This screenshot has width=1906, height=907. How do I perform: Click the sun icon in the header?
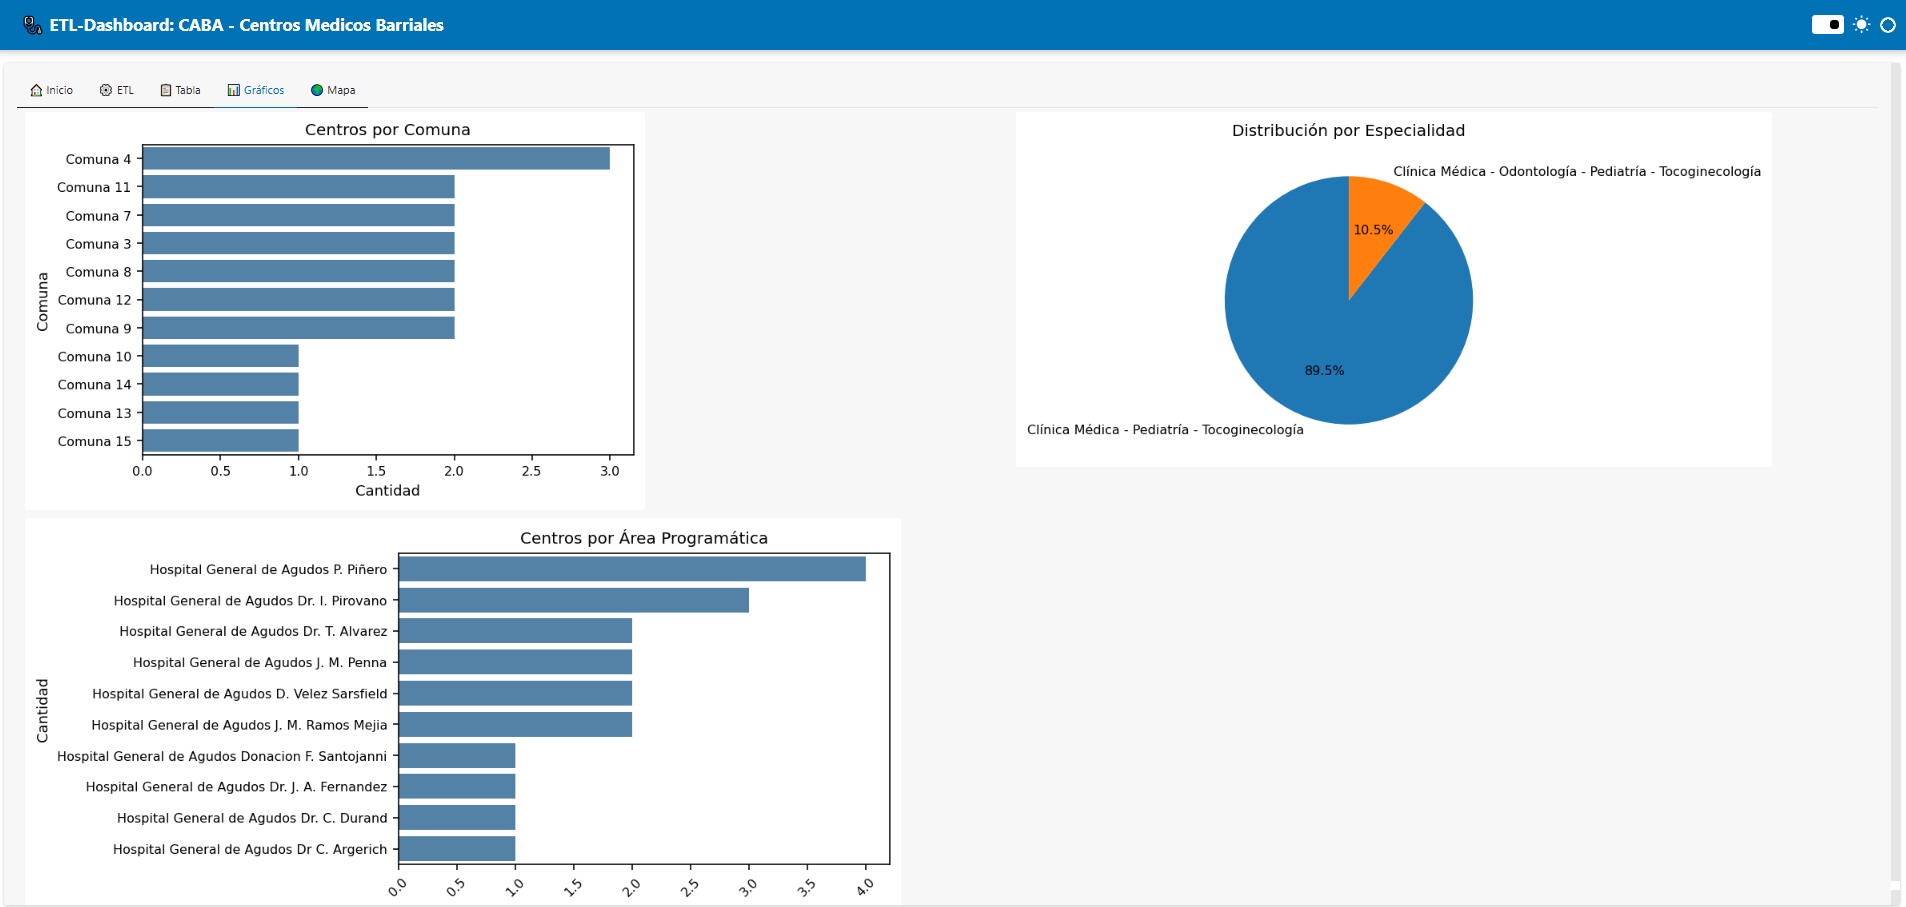(1861, 25)
